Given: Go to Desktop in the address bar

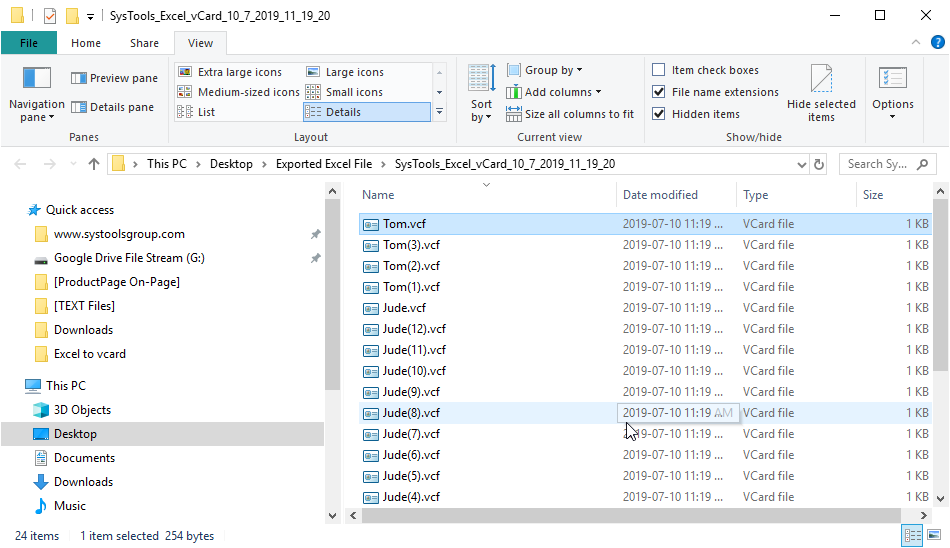Looking at the screenshot, I should [231, 164].
